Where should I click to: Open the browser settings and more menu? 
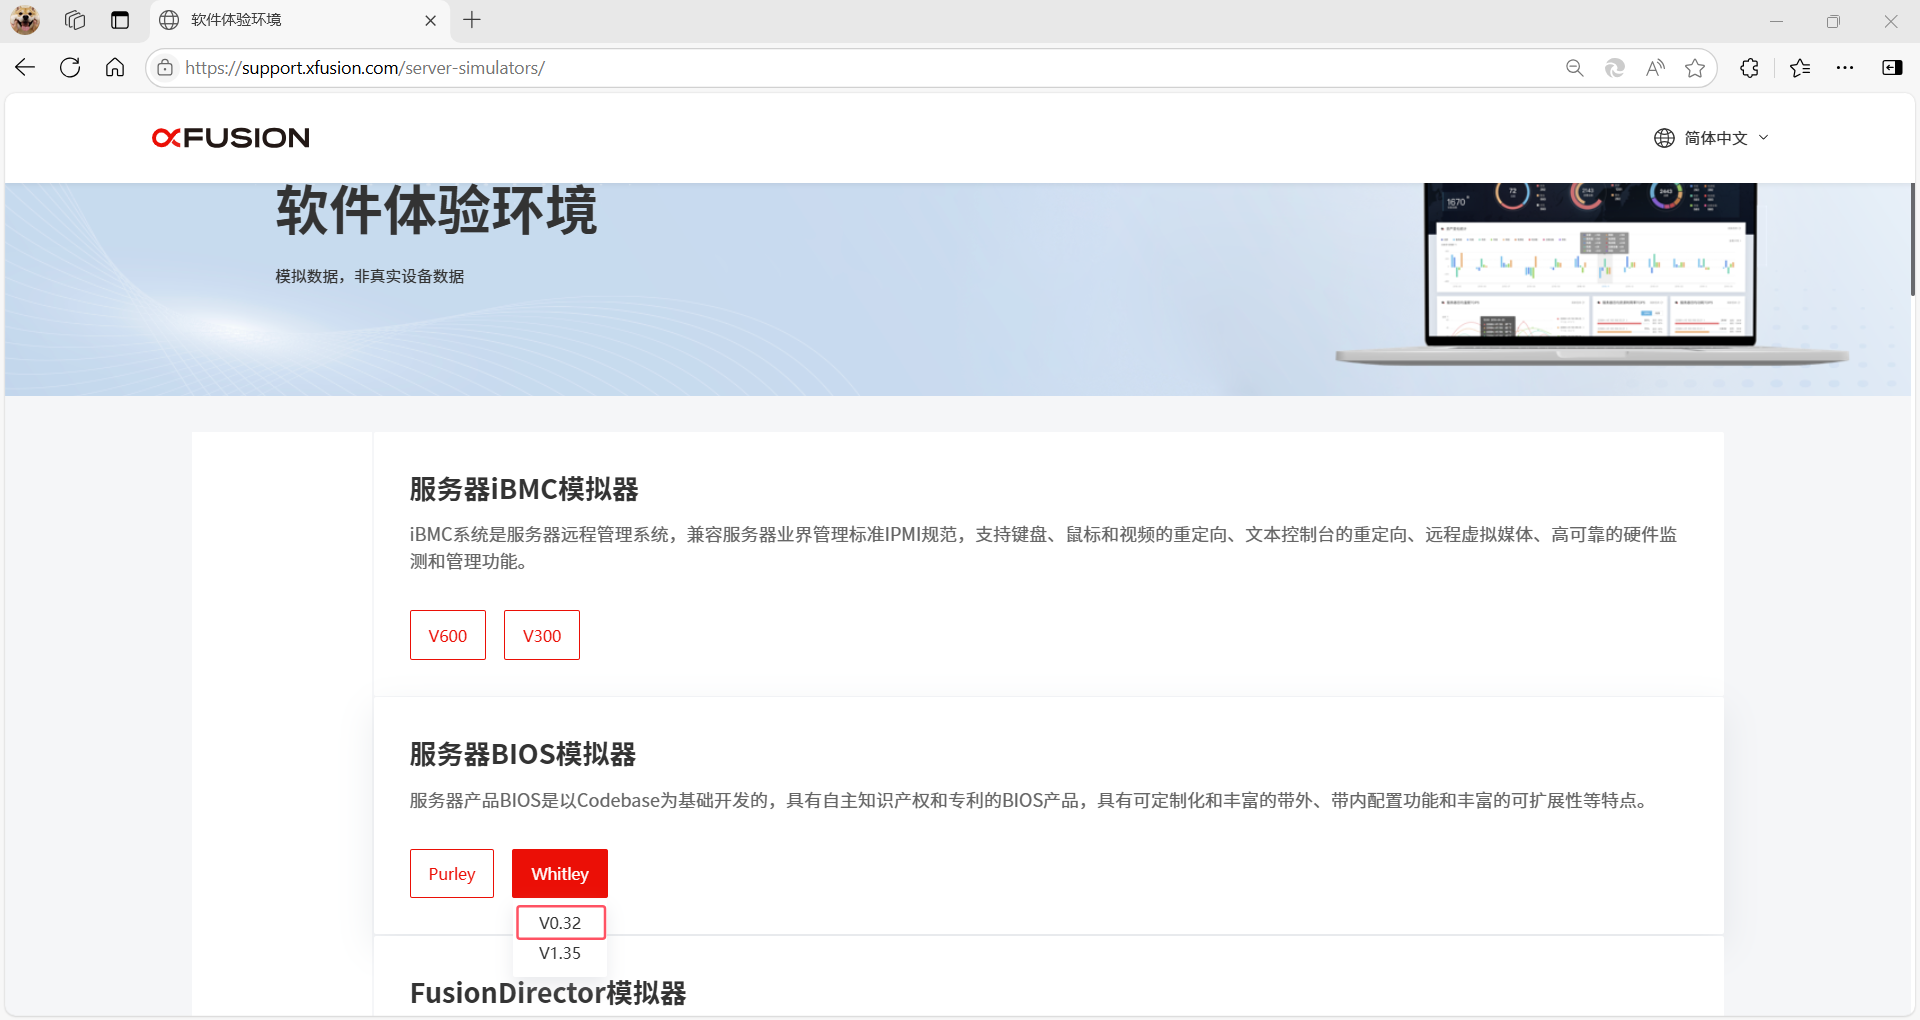pos(1845,68)
